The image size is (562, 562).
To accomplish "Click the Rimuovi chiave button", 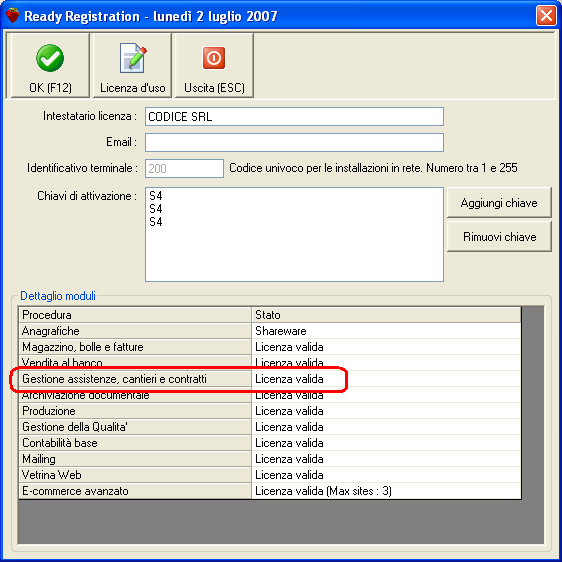I will [499, 237].
